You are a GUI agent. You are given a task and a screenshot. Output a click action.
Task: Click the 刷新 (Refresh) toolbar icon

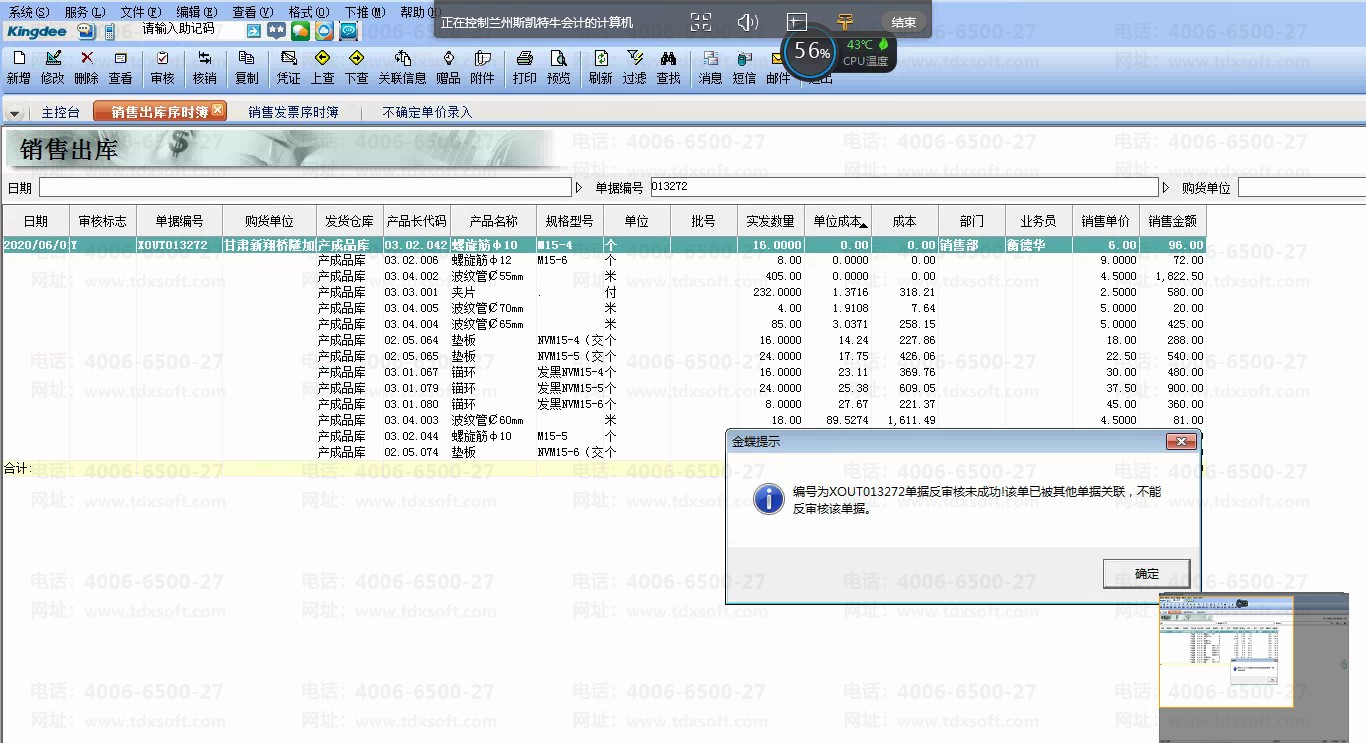tap(601, 67)
